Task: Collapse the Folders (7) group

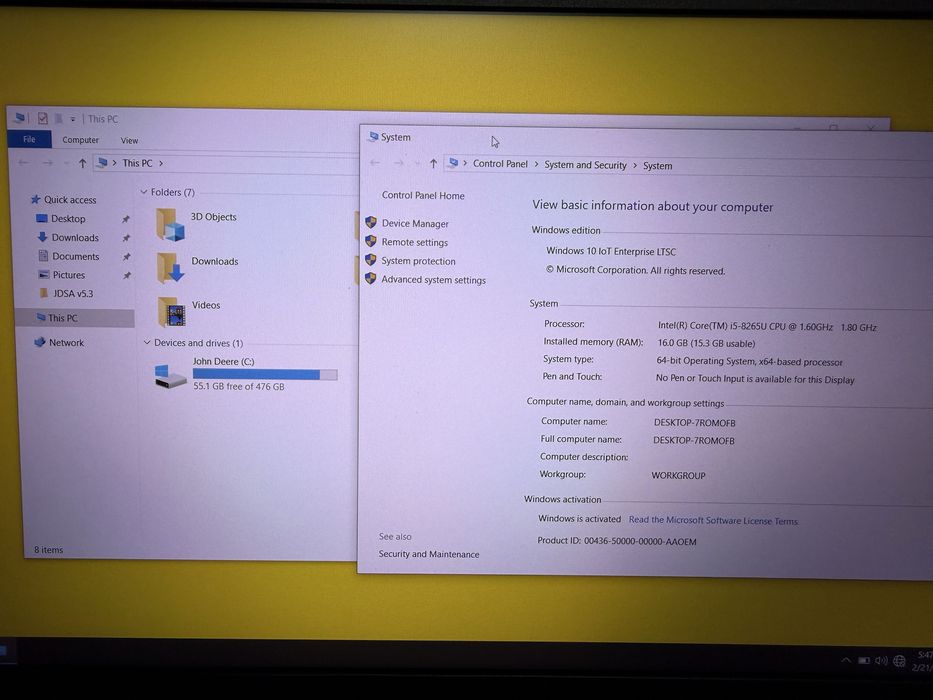Action: coord(144,192)
